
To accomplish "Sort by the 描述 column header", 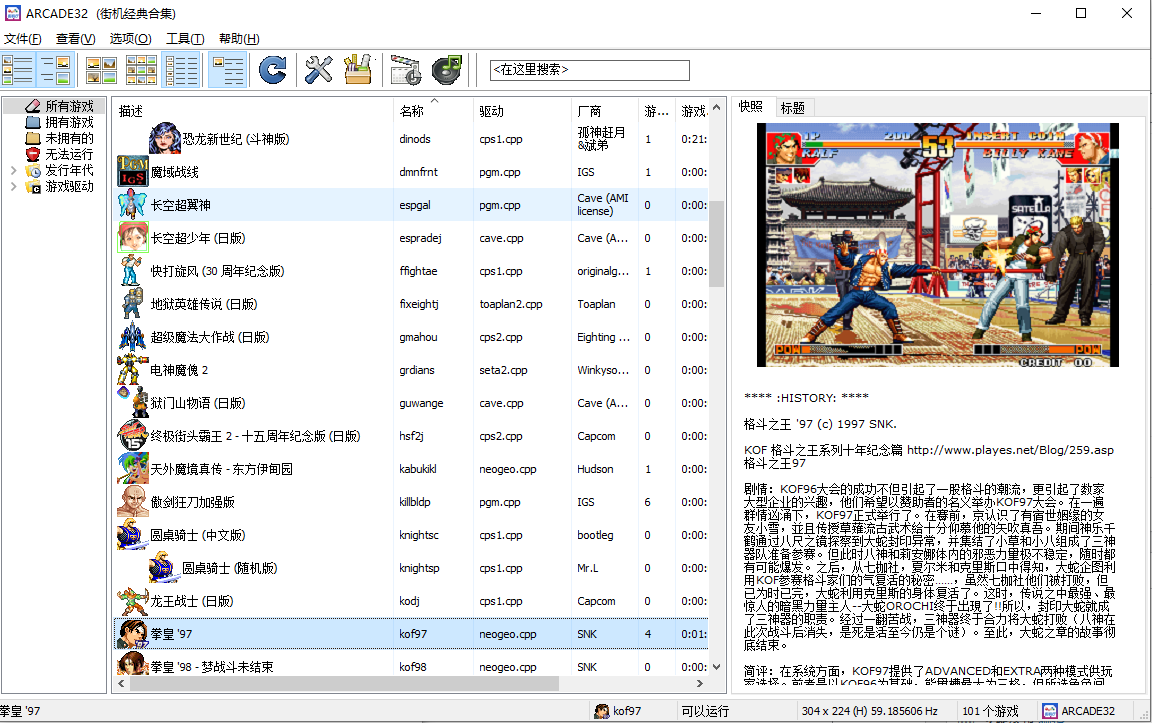I will pyautogui.click(x=253, y=111).
